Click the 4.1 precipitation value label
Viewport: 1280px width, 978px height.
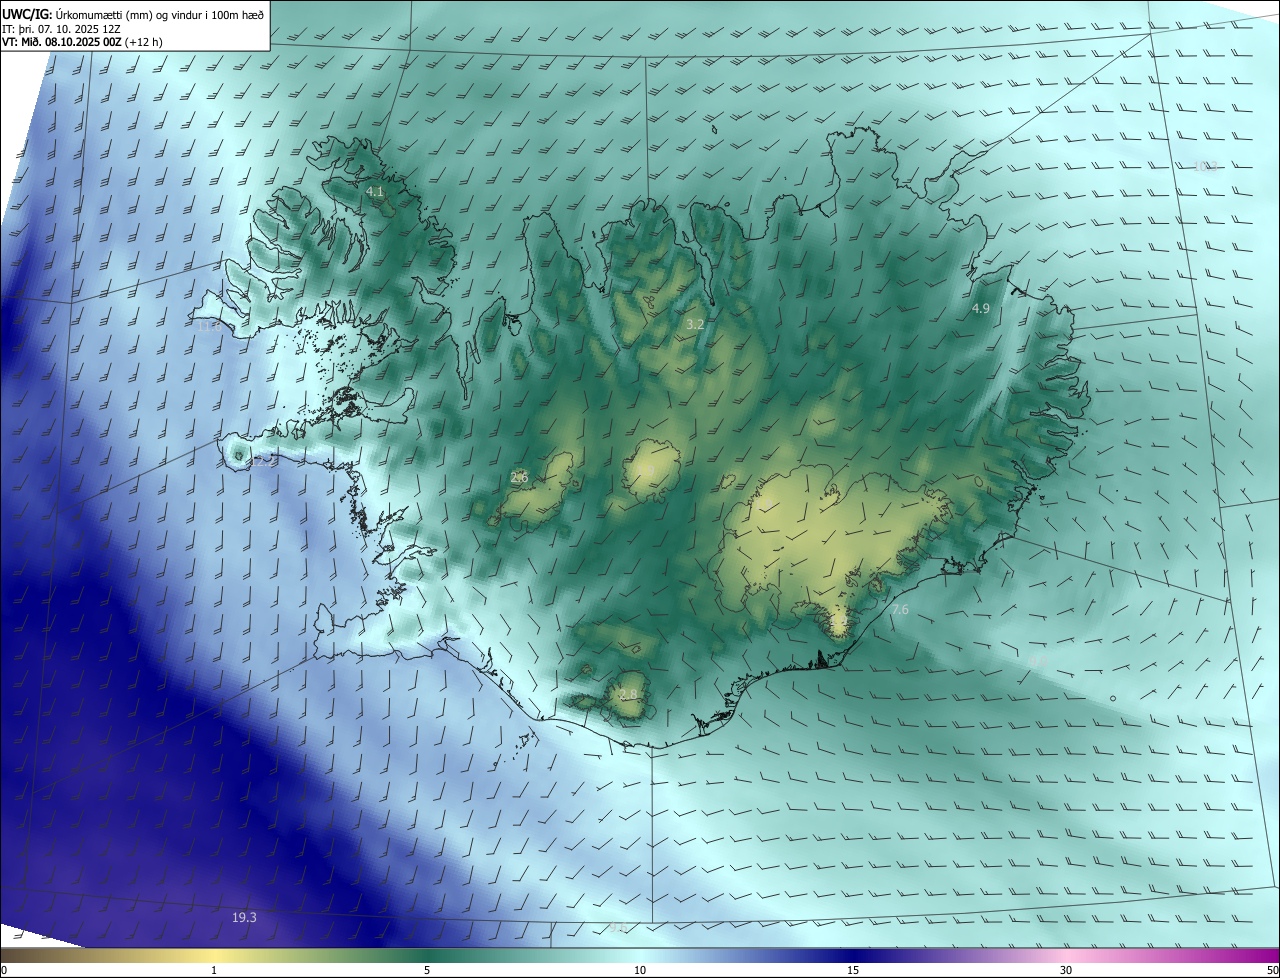(375, 191)
